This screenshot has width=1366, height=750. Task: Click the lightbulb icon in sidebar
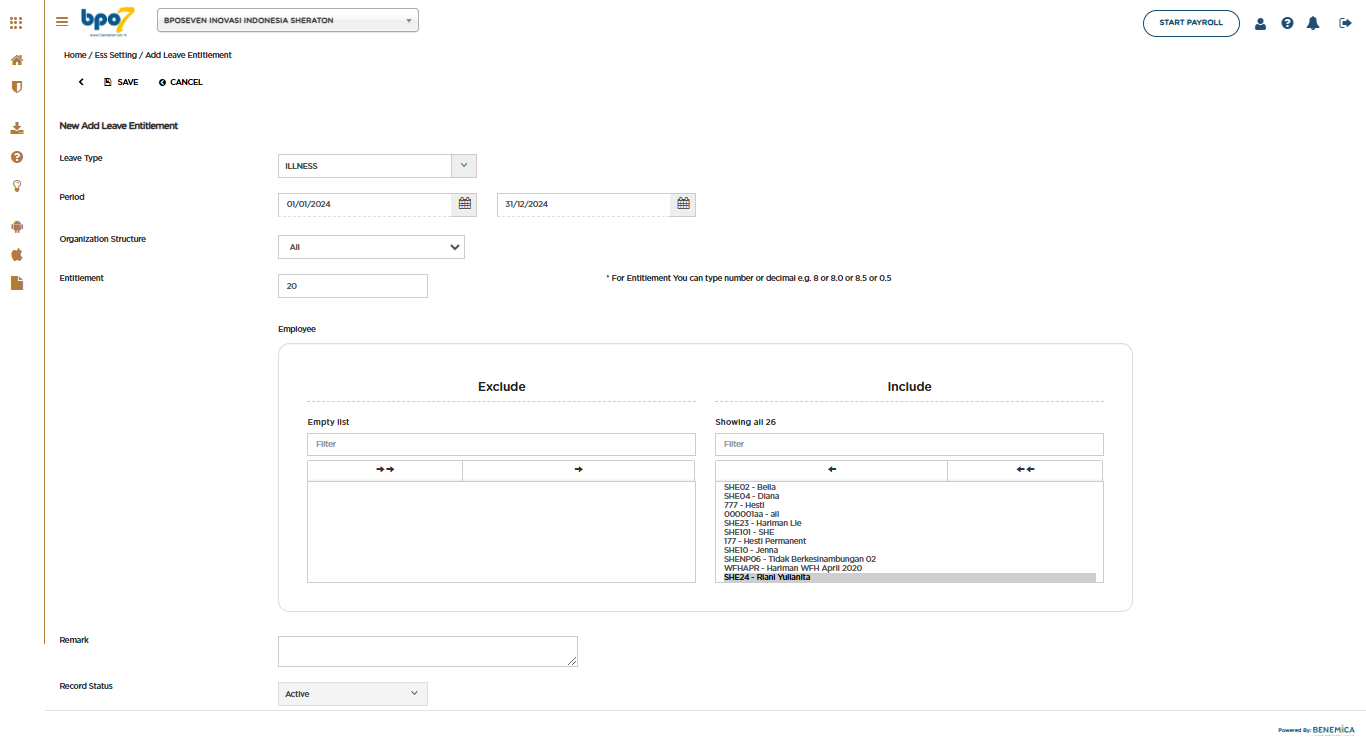coord(17,185)
